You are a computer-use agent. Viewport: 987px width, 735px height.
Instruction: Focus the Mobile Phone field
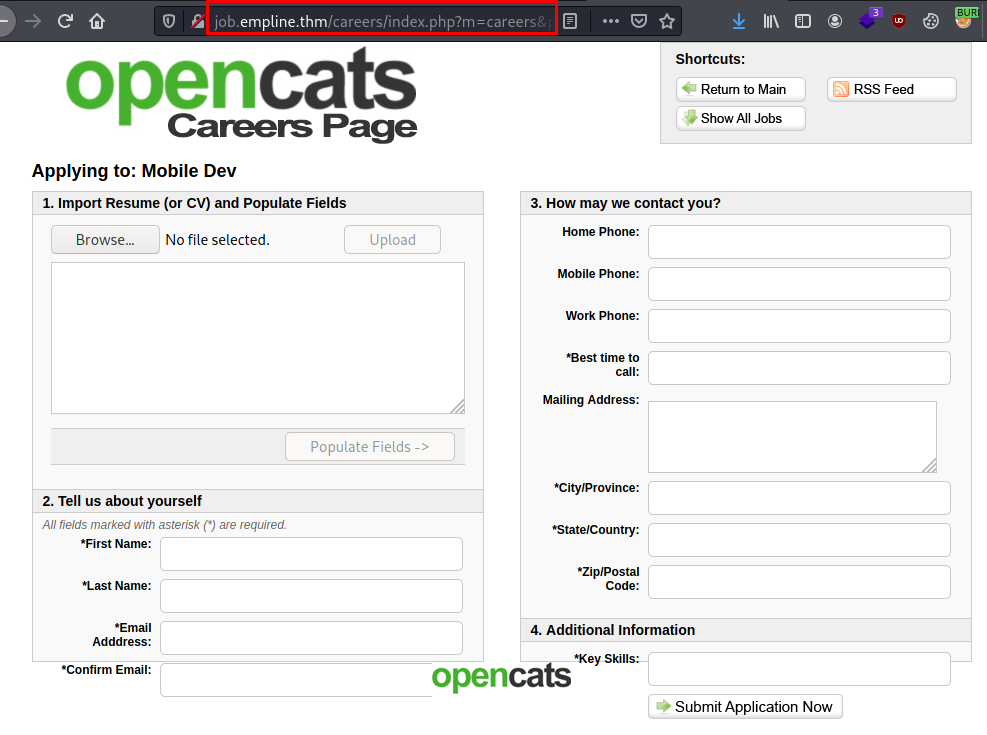pyautogui.click(x=799, y=284)
